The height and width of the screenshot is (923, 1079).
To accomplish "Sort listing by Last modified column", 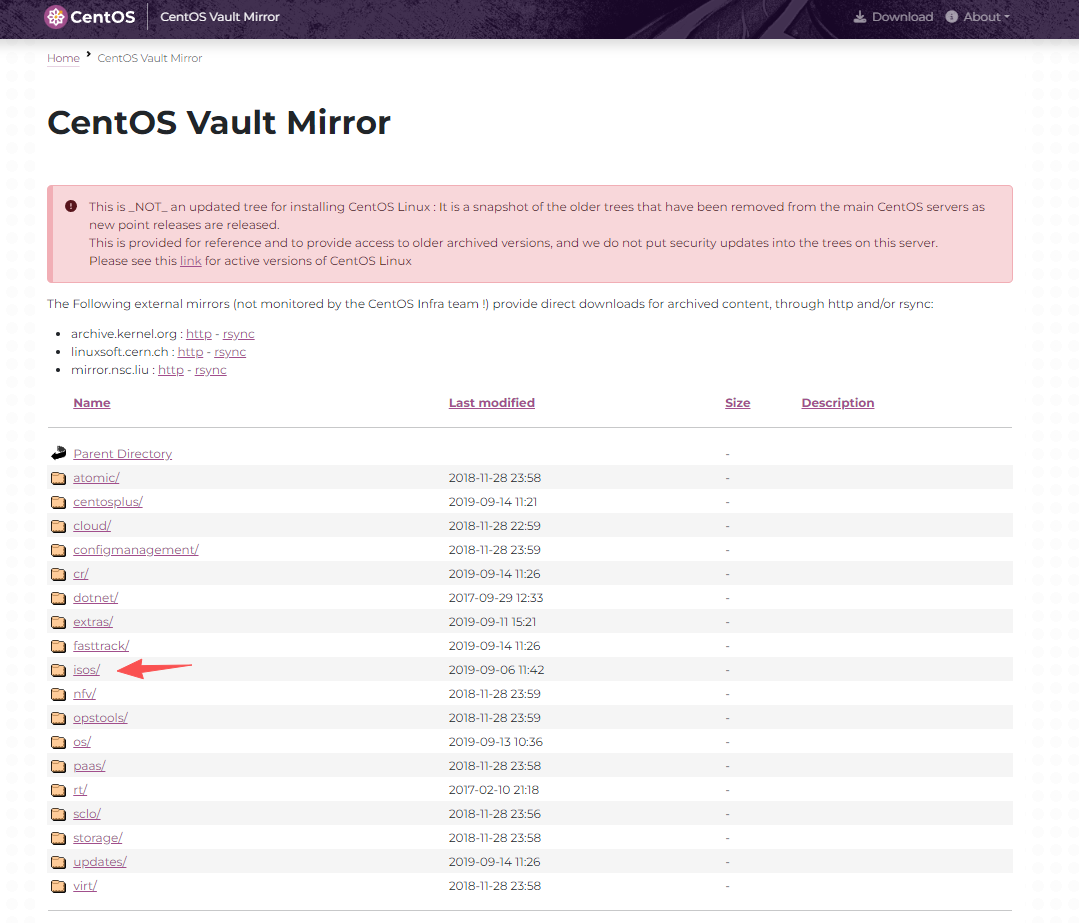I will pos(491,403).
